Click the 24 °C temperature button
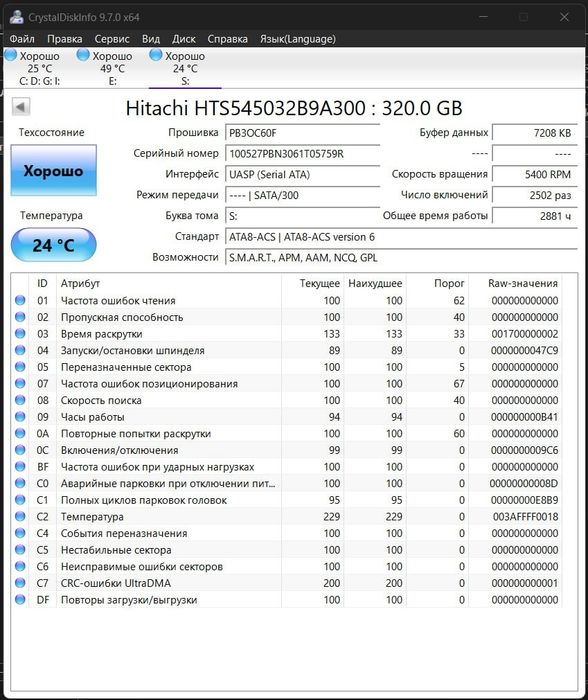Image resolution: width=588 pixels, height=700 pixels. 54,245
